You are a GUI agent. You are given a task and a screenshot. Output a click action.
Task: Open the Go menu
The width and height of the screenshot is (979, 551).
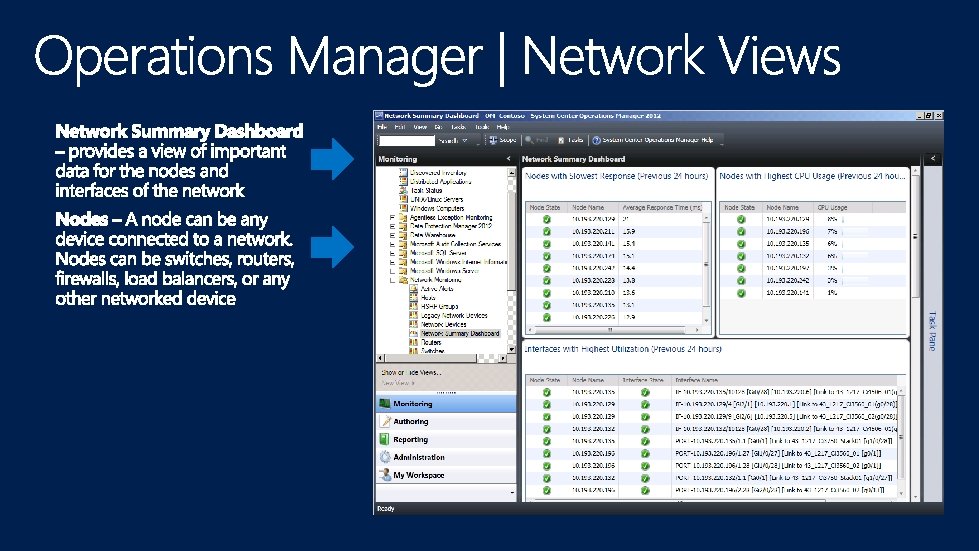(x=438, y=127)
